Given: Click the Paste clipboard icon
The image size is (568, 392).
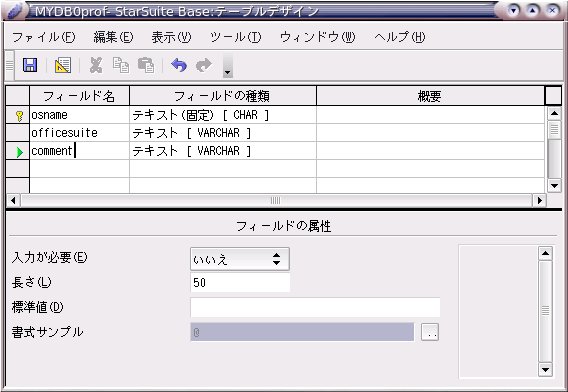Looking at the screenshot, I should pos(146,65).
